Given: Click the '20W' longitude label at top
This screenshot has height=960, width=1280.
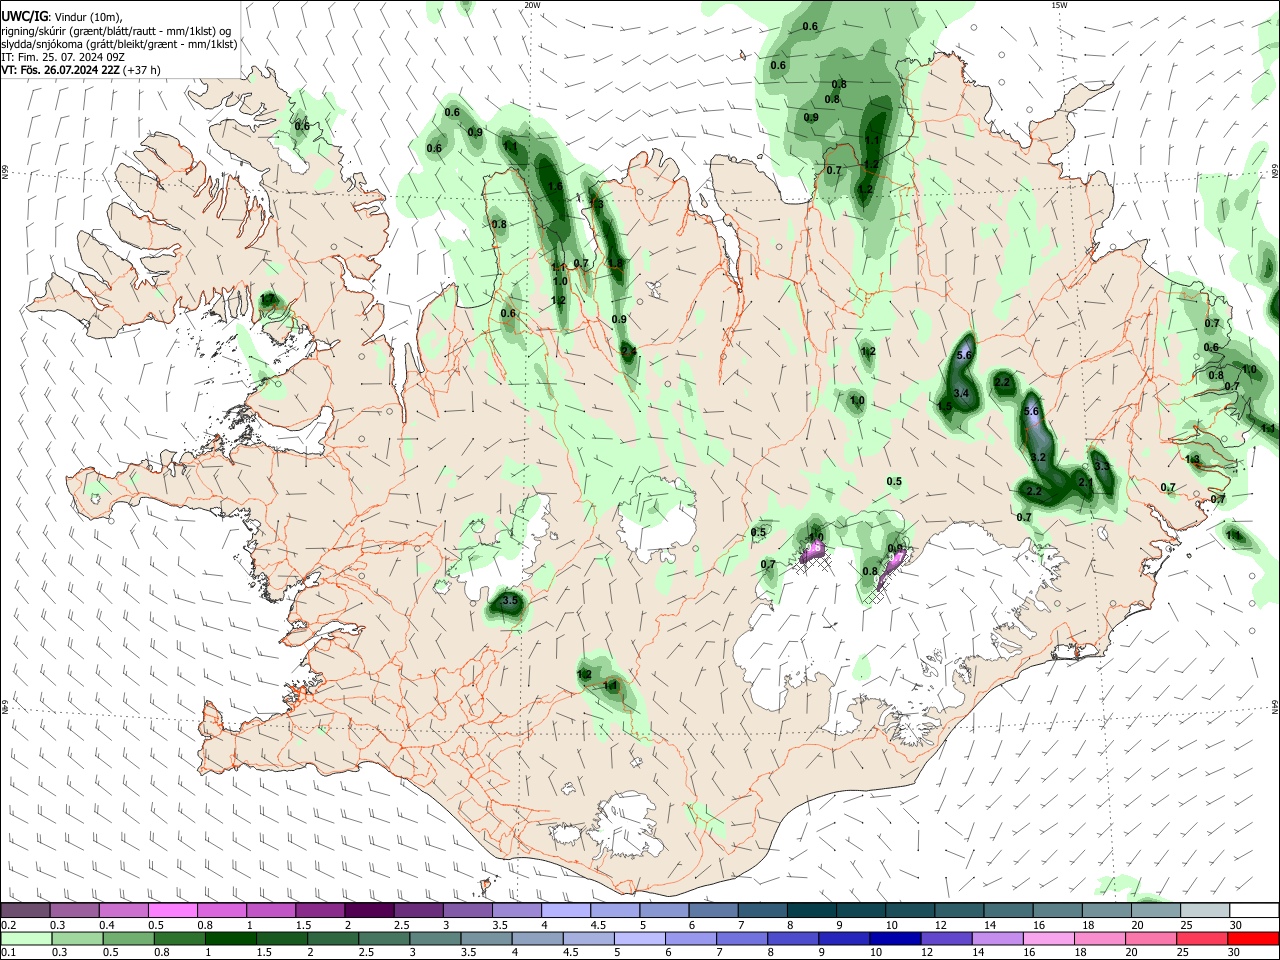Looking at the screenshot, I should (532, 5).
